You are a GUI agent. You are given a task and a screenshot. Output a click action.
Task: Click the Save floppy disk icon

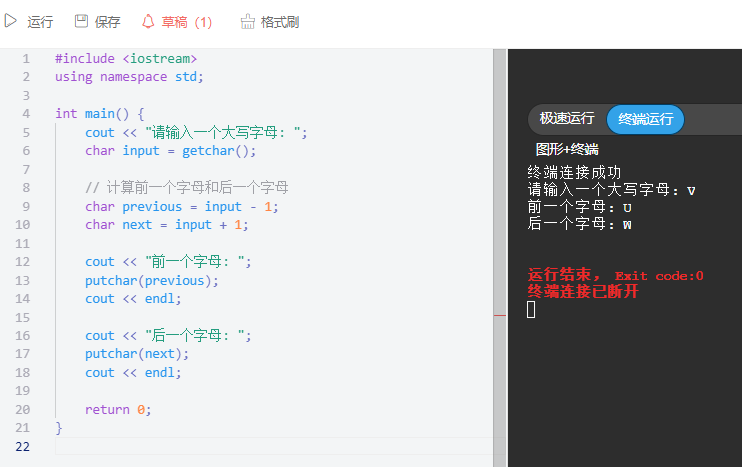click(81, 21)
